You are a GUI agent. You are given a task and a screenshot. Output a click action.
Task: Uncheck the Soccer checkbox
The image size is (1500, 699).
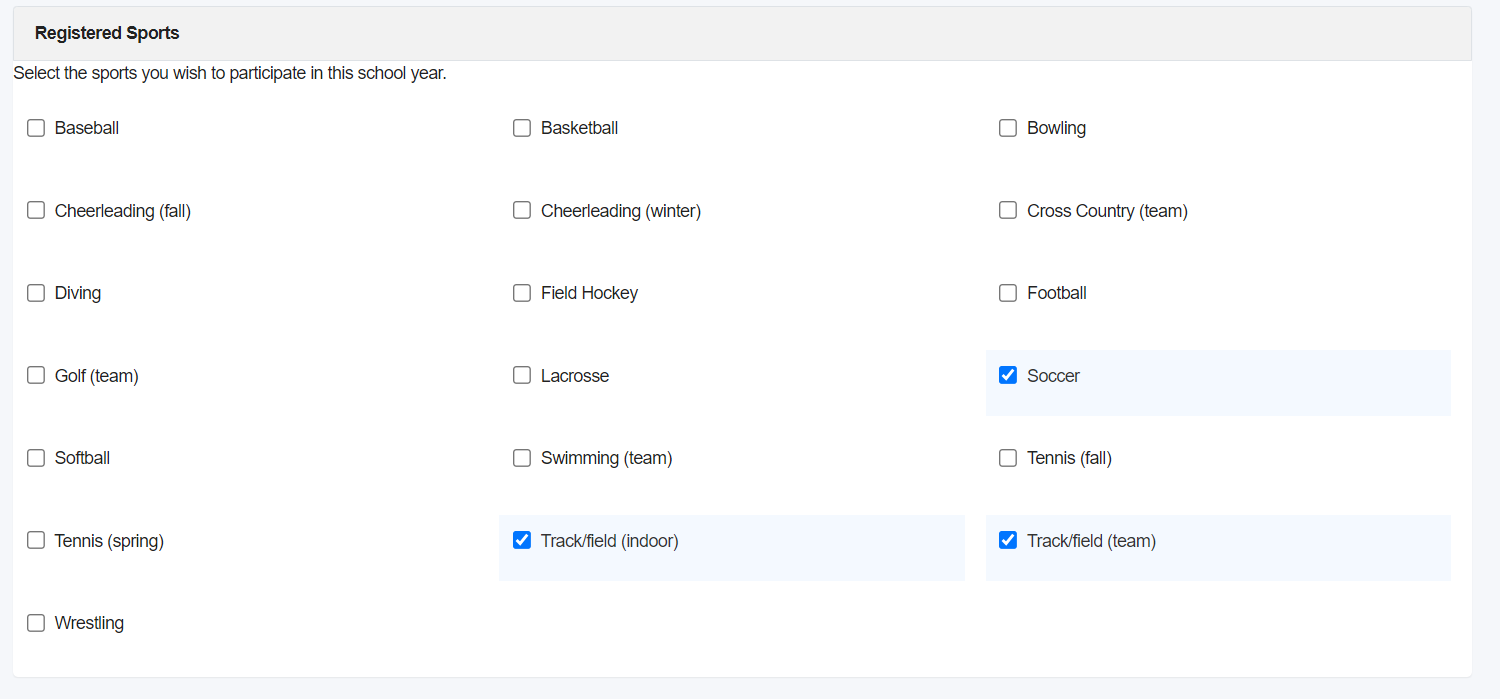tap(1007, 375)
